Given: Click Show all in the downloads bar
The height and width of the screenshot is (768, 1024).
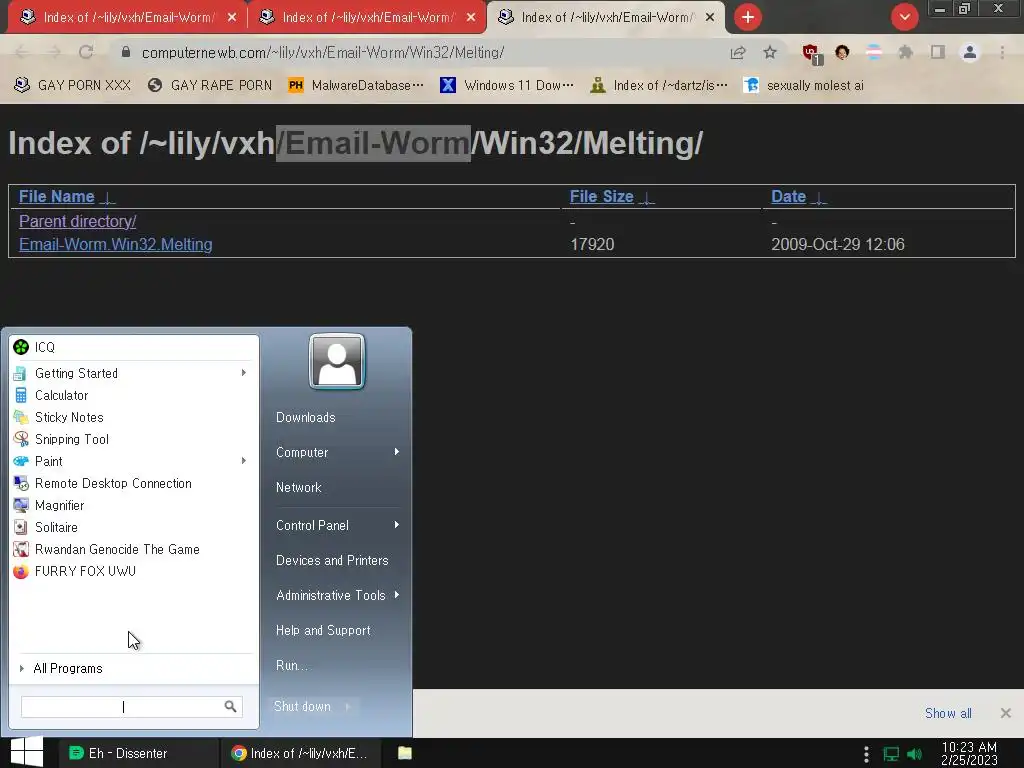Looking at the screenshot, I should tap(948, 713).
